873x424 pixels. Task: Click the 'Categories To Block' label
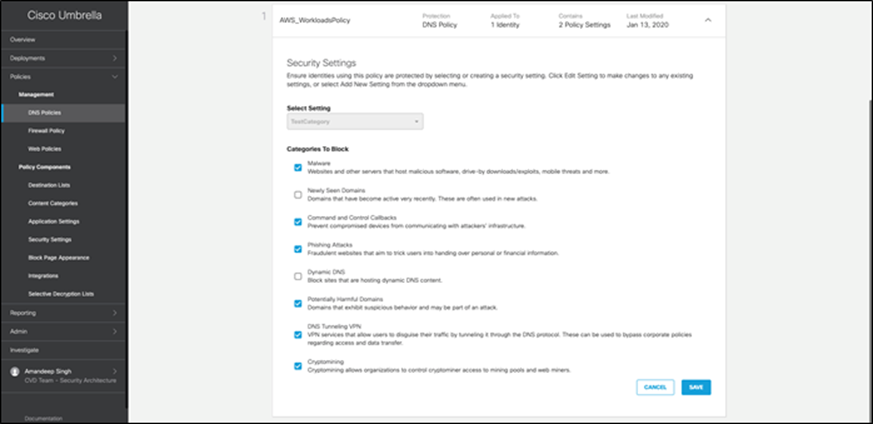coord(318,149)
